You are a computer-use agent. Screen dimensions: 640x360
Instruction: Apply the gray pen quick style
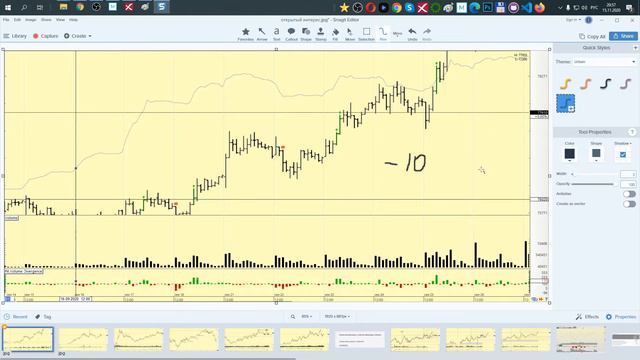click(x=625, y=84)
